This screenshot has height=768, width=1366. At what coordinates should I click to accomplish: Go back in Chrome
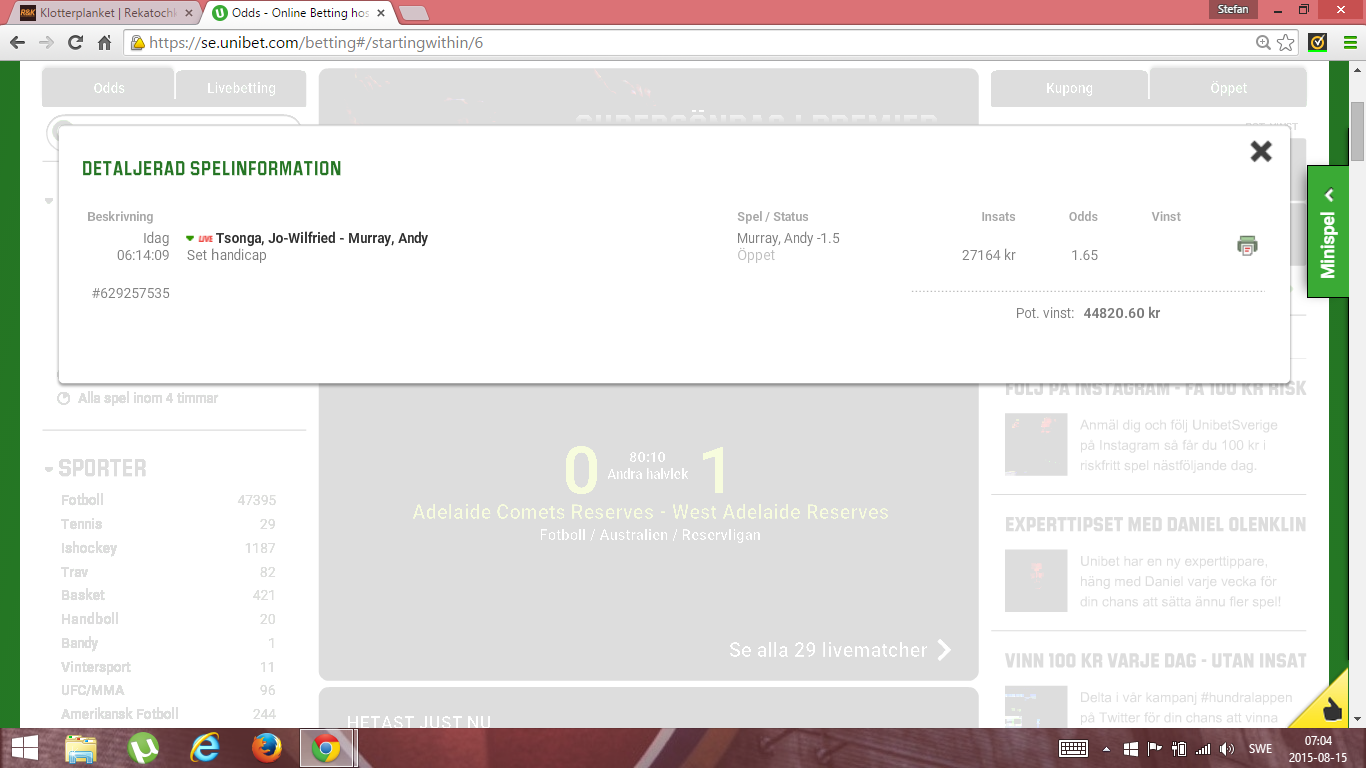[17, 43]
